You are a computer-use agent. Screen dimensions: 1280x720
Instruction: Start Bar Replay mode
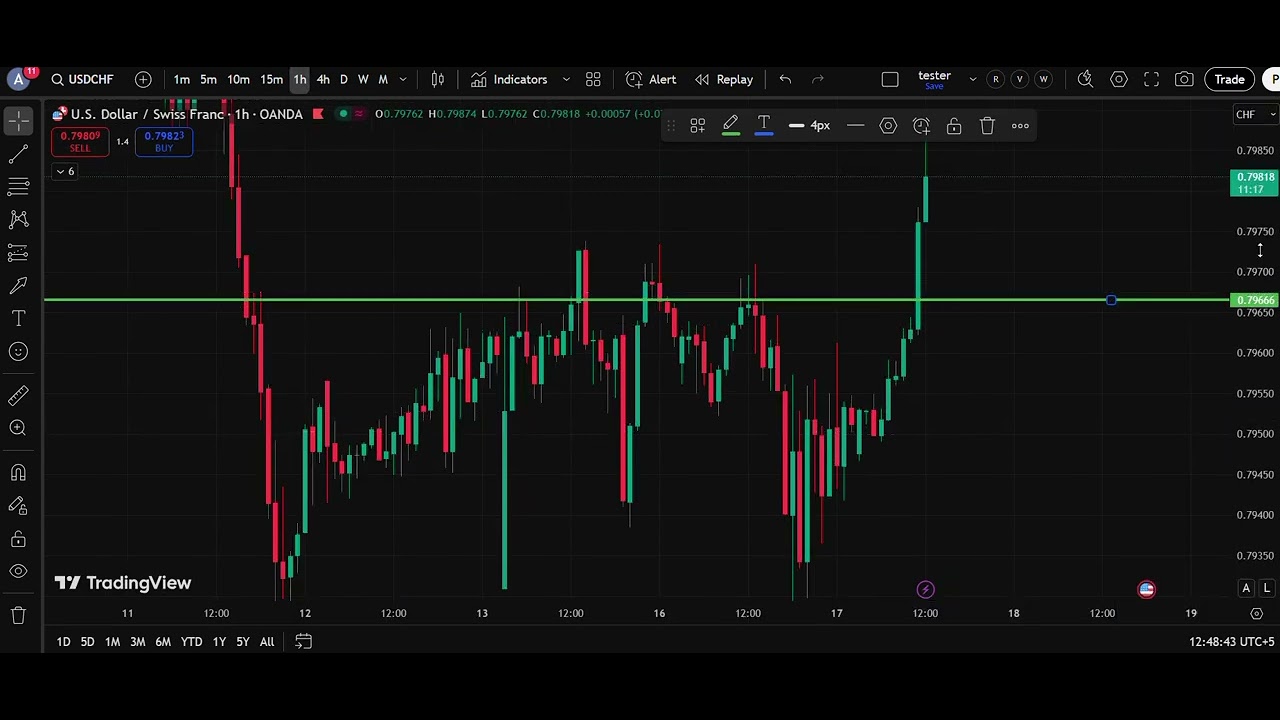pos(724,80)
